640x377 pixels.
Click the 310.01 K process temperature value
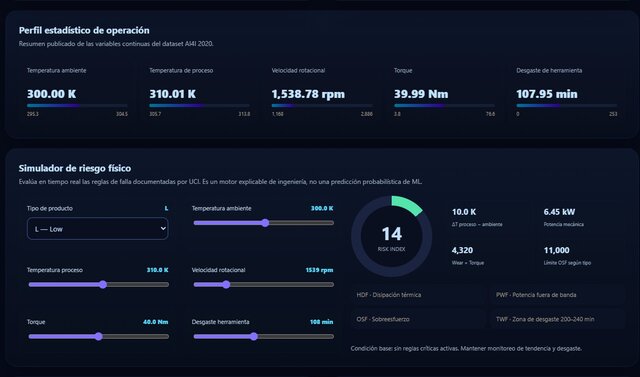[172, 94]
